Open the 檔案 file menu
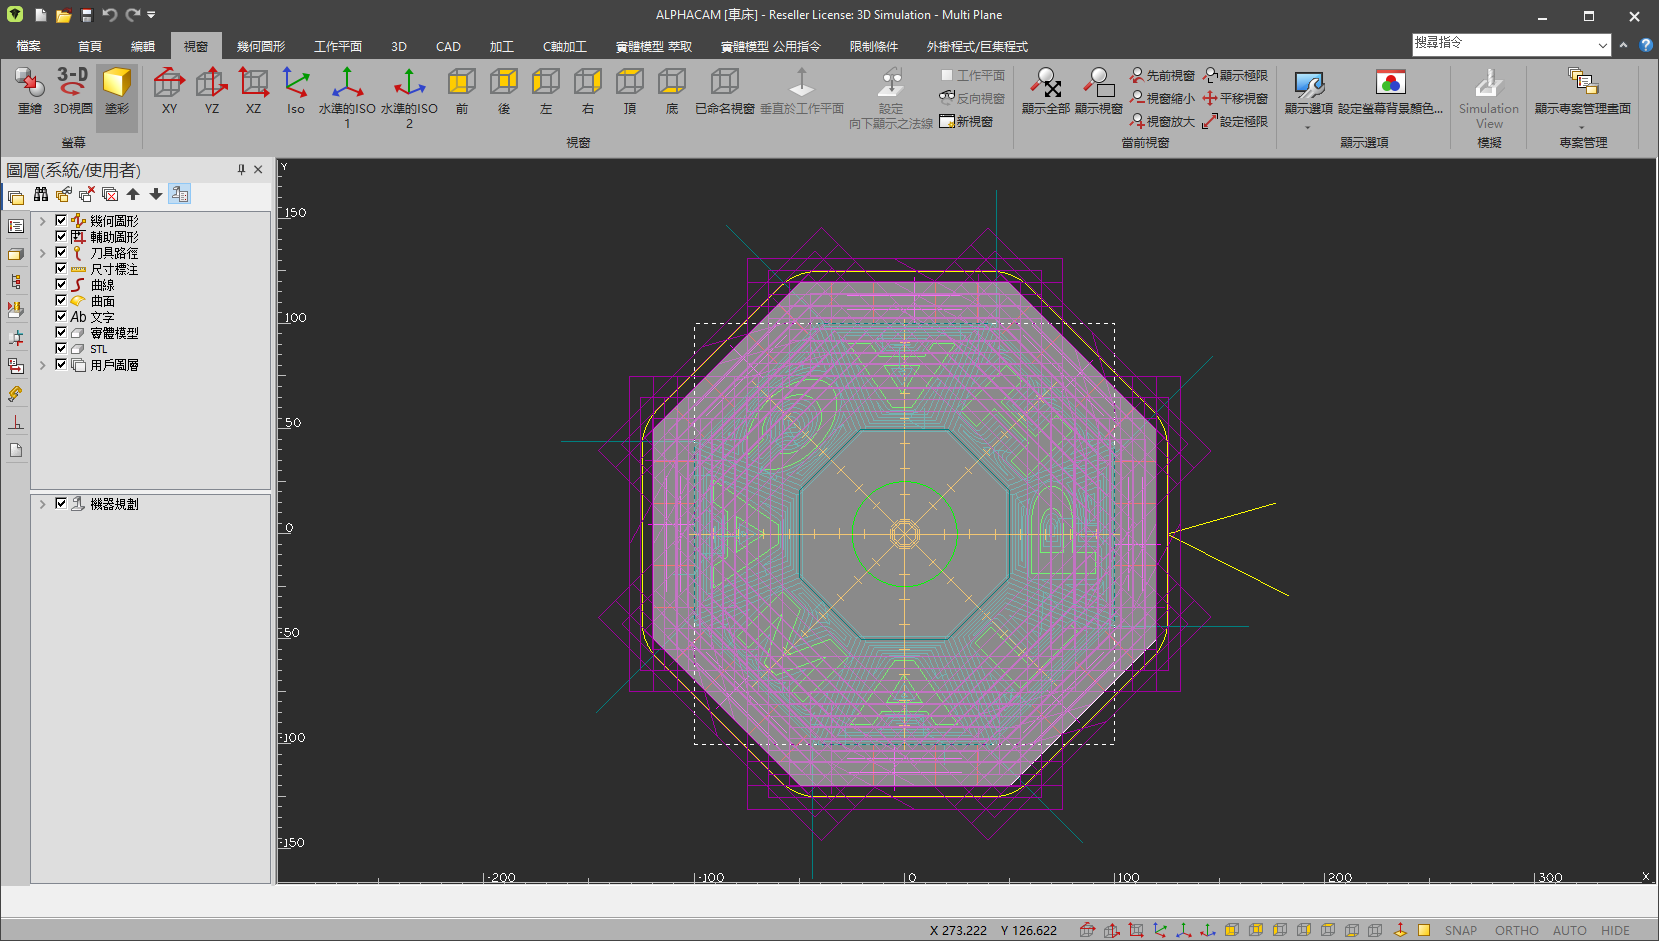The width and height of the screenshot is (1659, 941). pos(29,46)
